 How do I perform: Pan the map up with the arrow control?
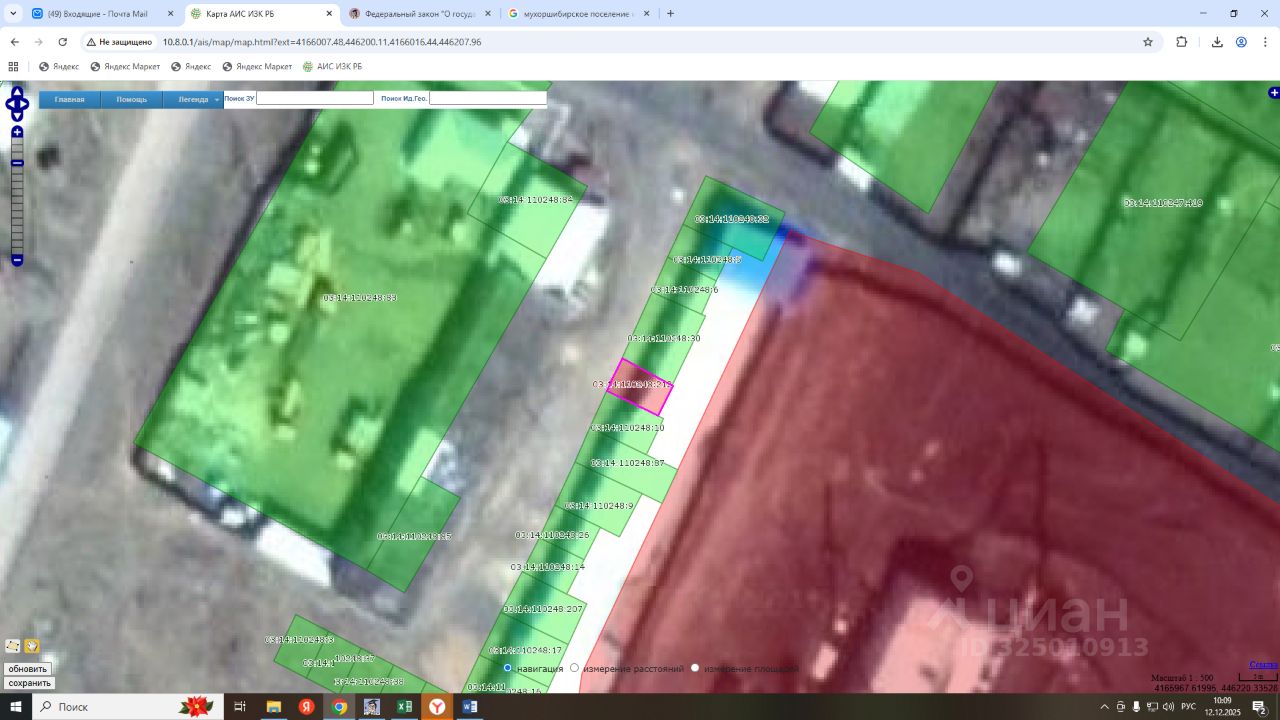coord(17,91)
